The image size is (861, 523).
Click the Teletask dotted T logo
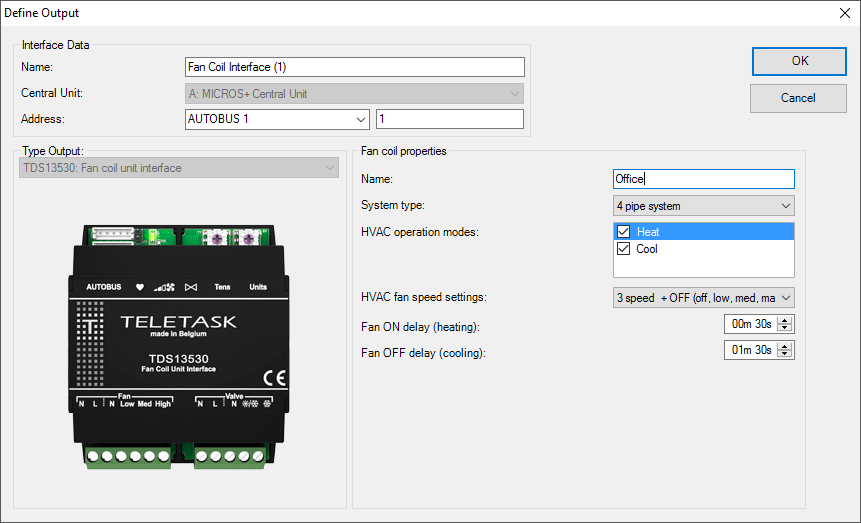pyautogui.click(x=91, y=326)
